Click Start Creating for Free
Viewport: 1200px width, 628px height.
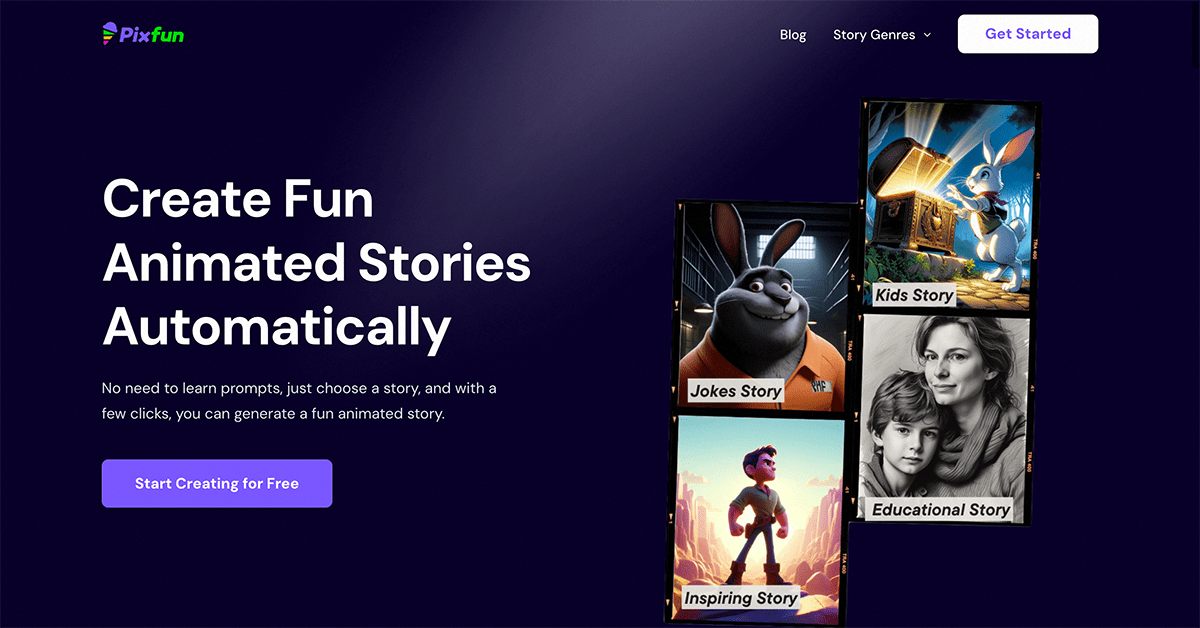click(217, 483)
